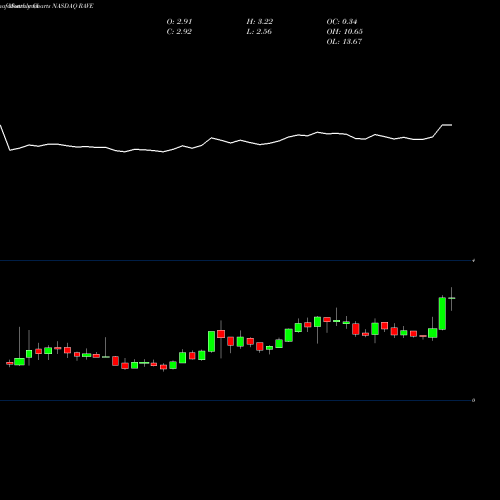Click the lower price axis label '0'
Viewport: 500px width, 500px height.
473,400
